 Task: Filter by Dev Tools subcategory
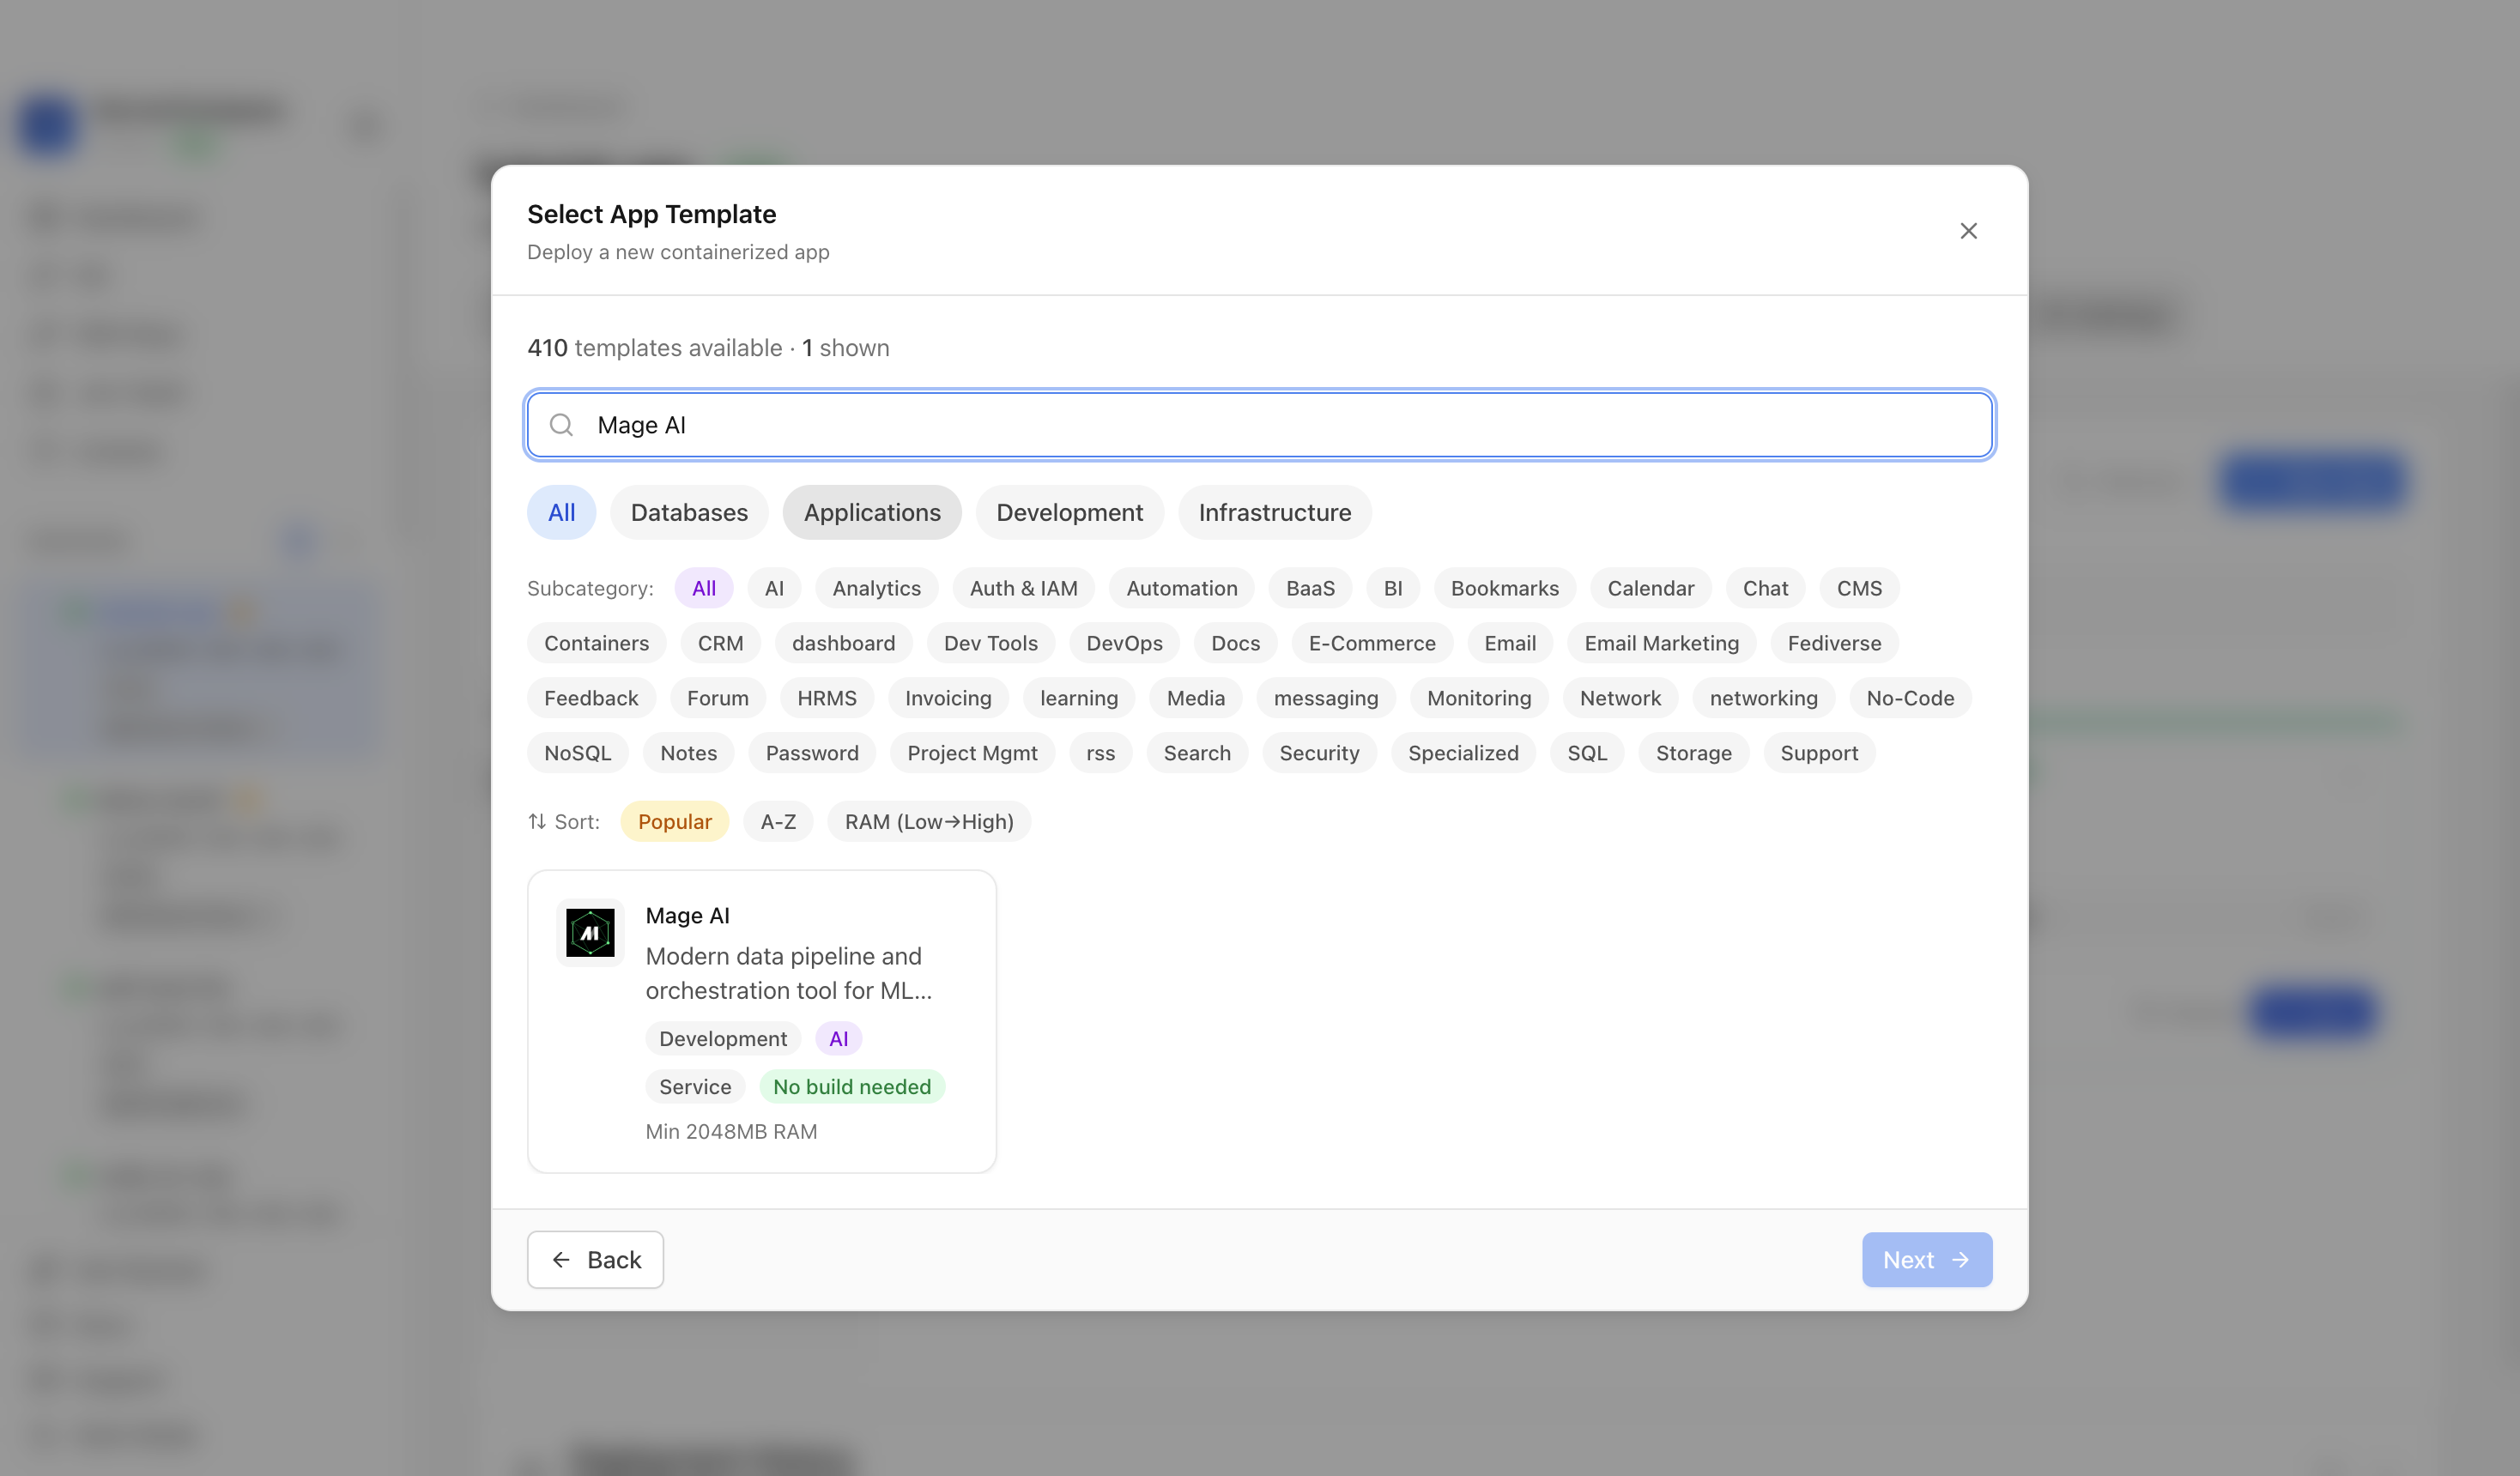tap(990, 643)
